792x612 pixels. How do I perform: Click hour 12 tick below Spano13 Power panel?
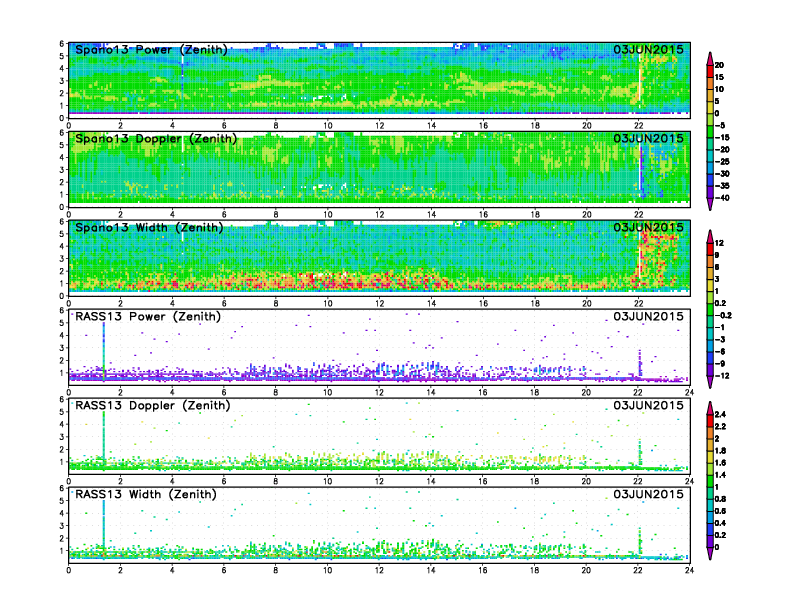click(x=379, y=126)
